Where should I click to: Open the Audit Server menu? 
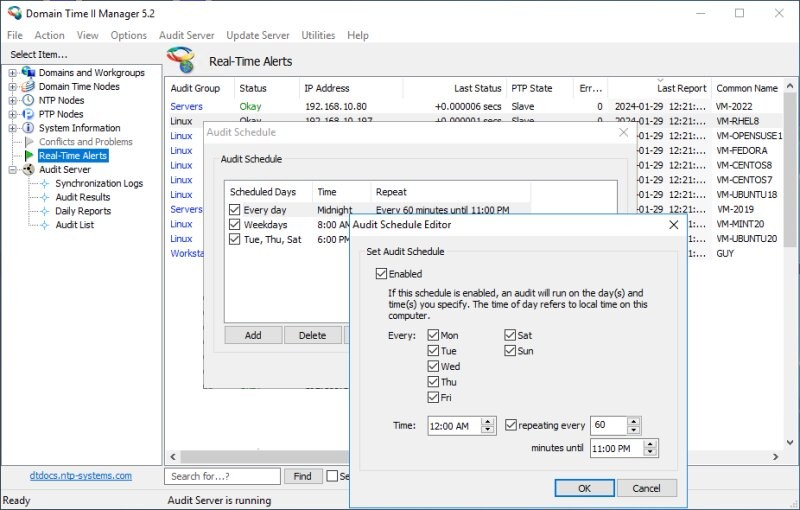(x=186, y=35)
